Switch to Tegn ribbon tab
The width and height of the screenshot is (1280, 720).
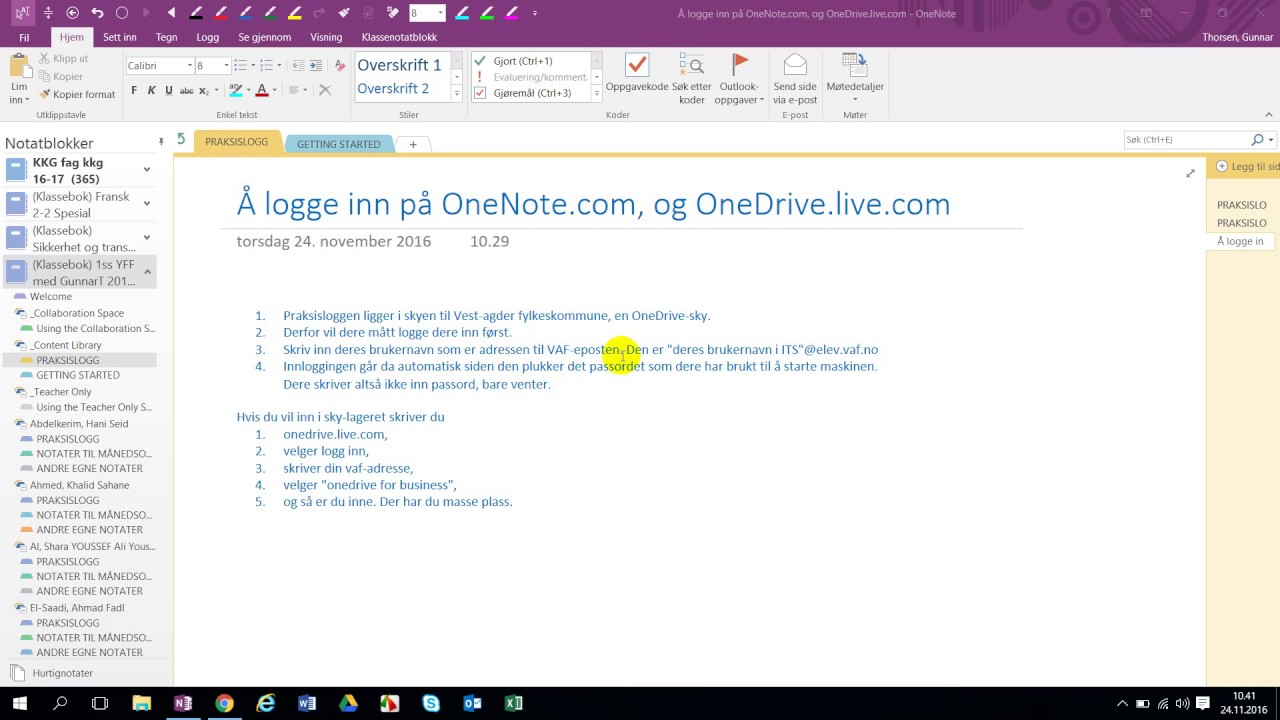tap(166, 37)
